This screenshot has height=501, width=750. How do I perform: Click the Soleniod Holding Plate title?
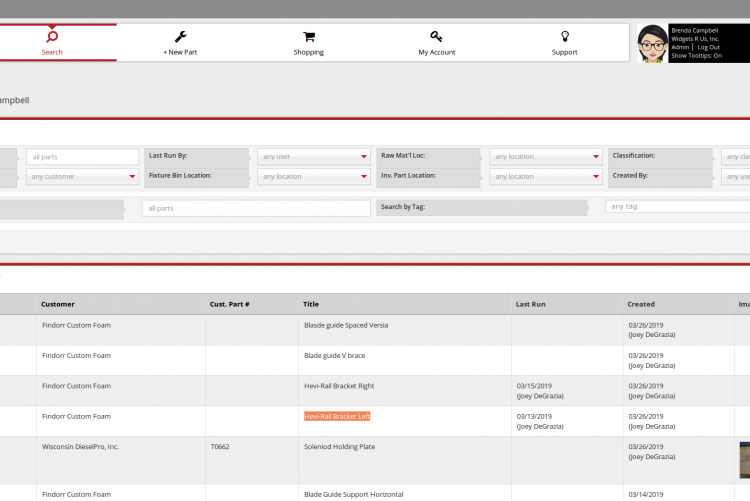(x=339, y=447)
